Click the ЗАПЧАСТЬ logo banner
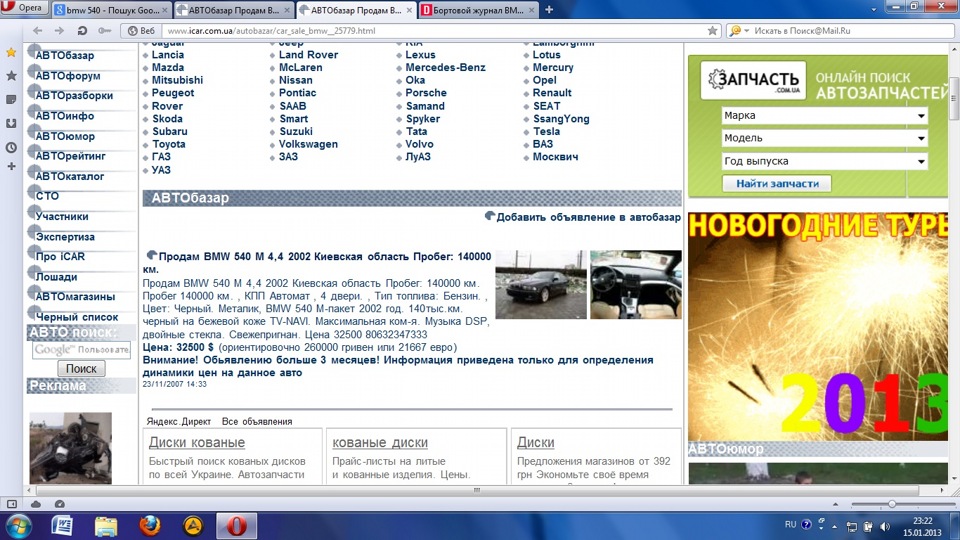This screenshot has height=540, width=960. [x=754, y=80]
